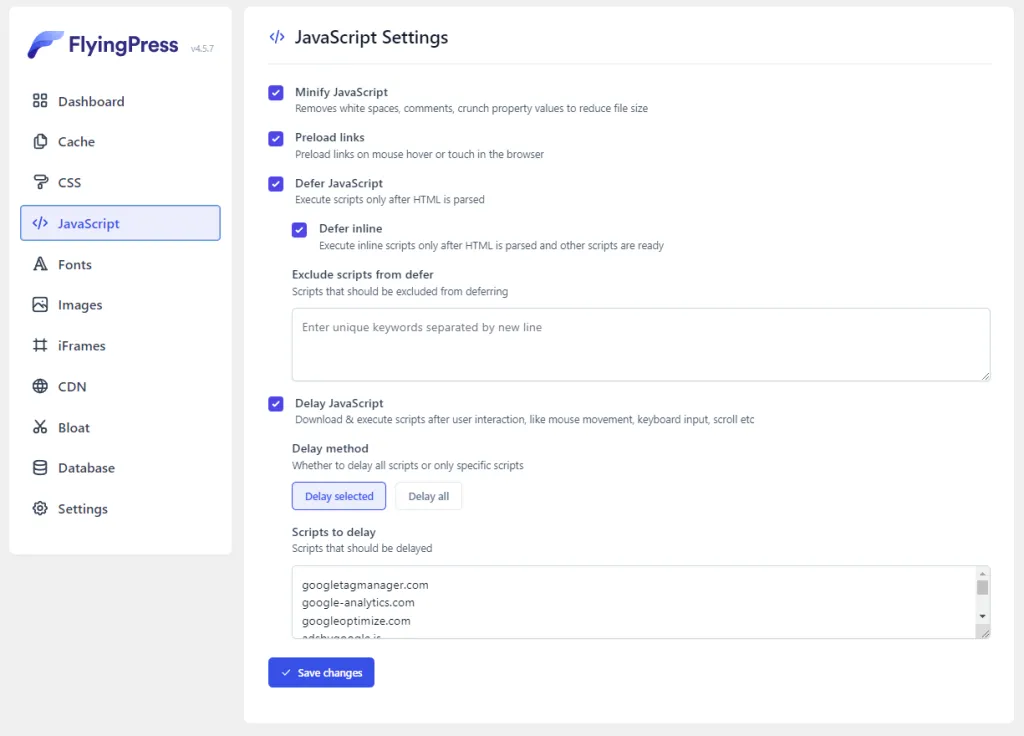Toggle the Preload links checkbox
Image resolution: width=1024 pixels, height=736 pixels.
tap(276, 139)
